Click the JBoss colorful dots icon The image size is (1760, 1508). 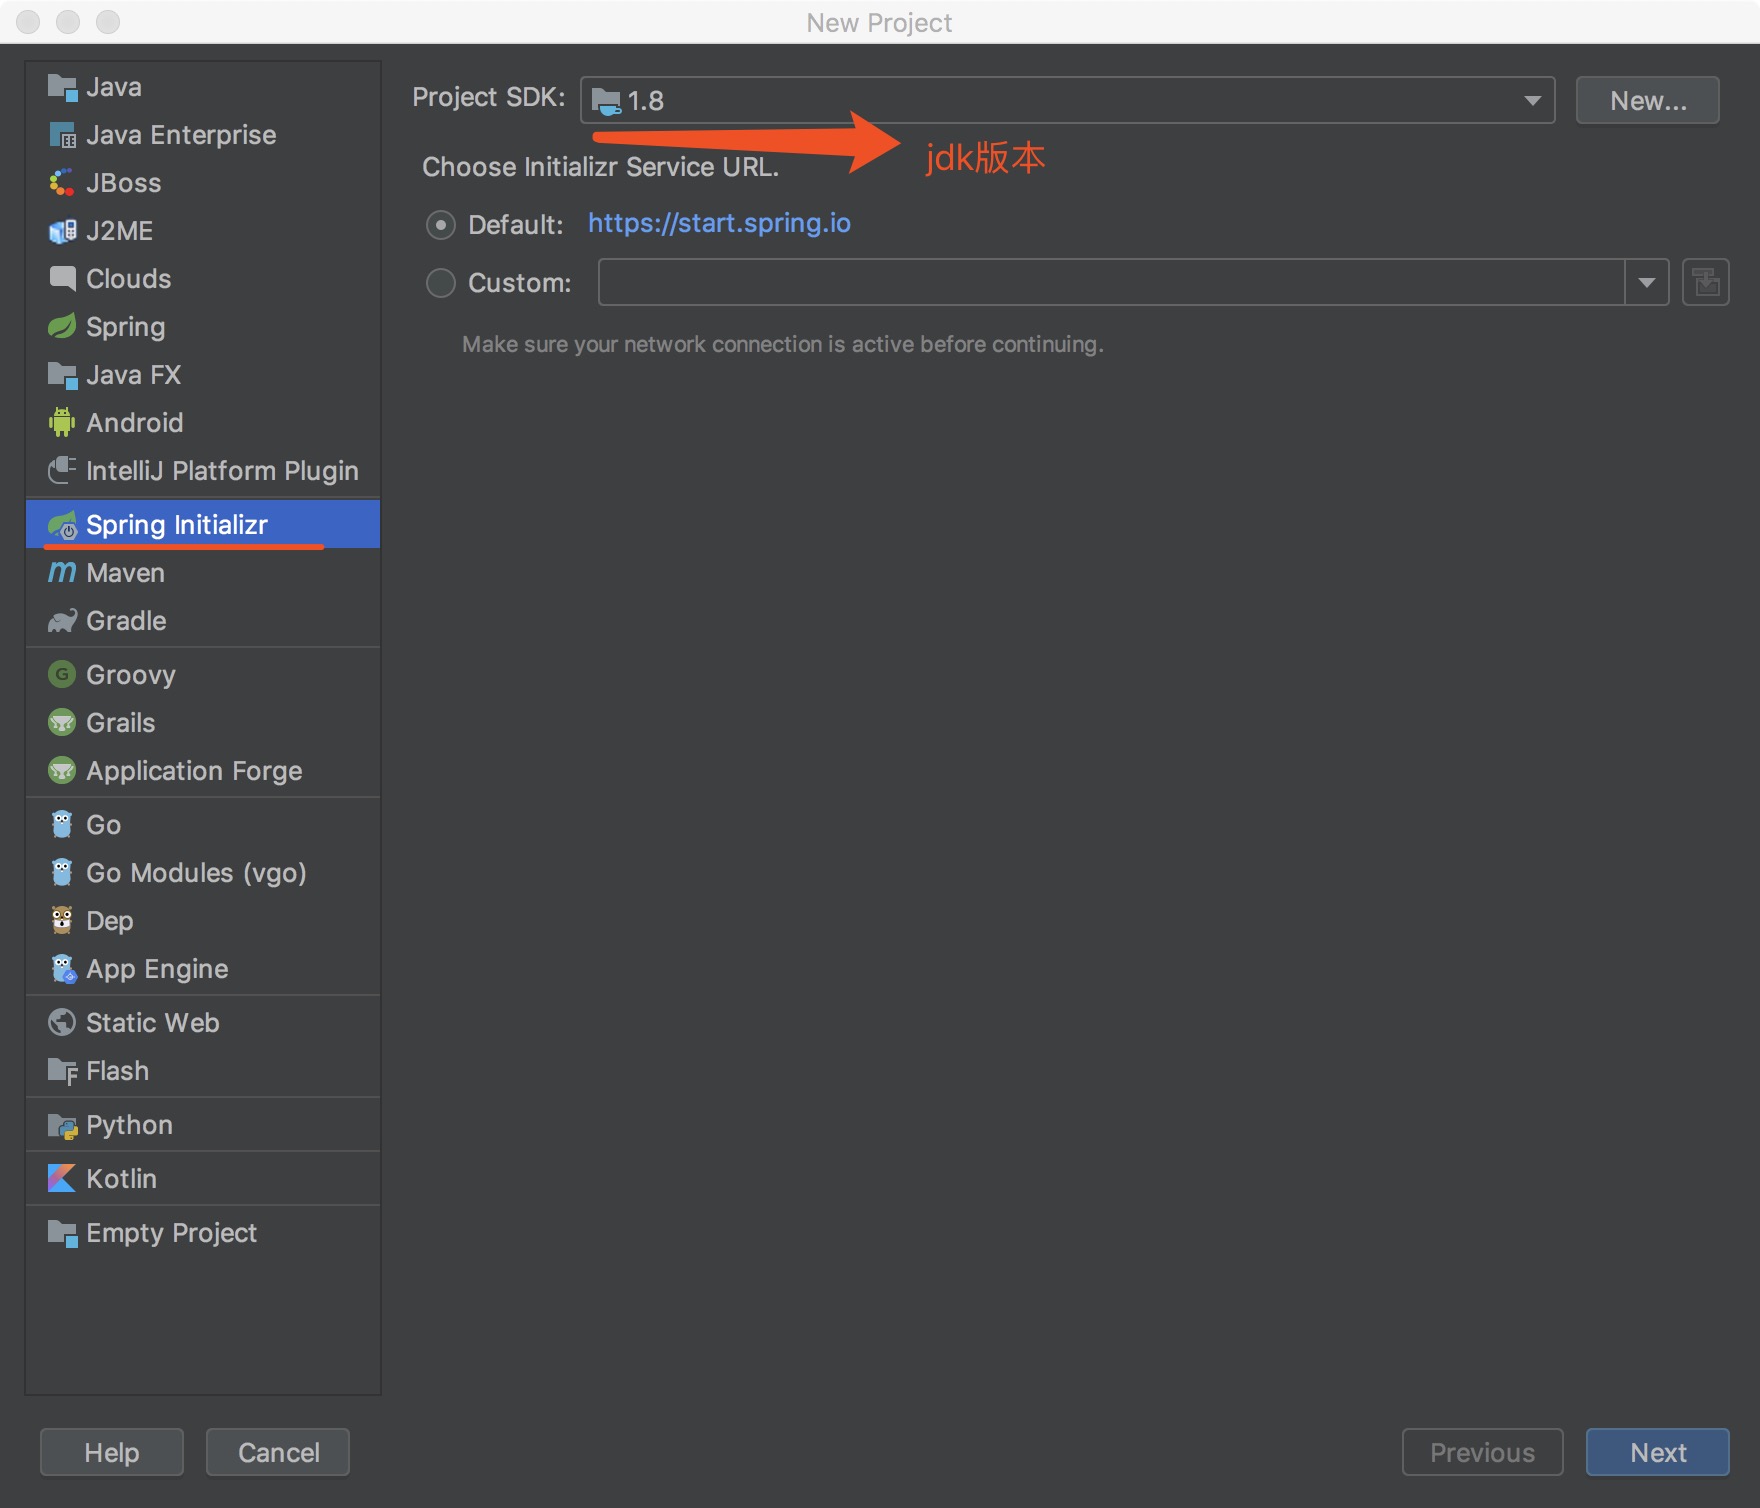[x=62, y=183]
